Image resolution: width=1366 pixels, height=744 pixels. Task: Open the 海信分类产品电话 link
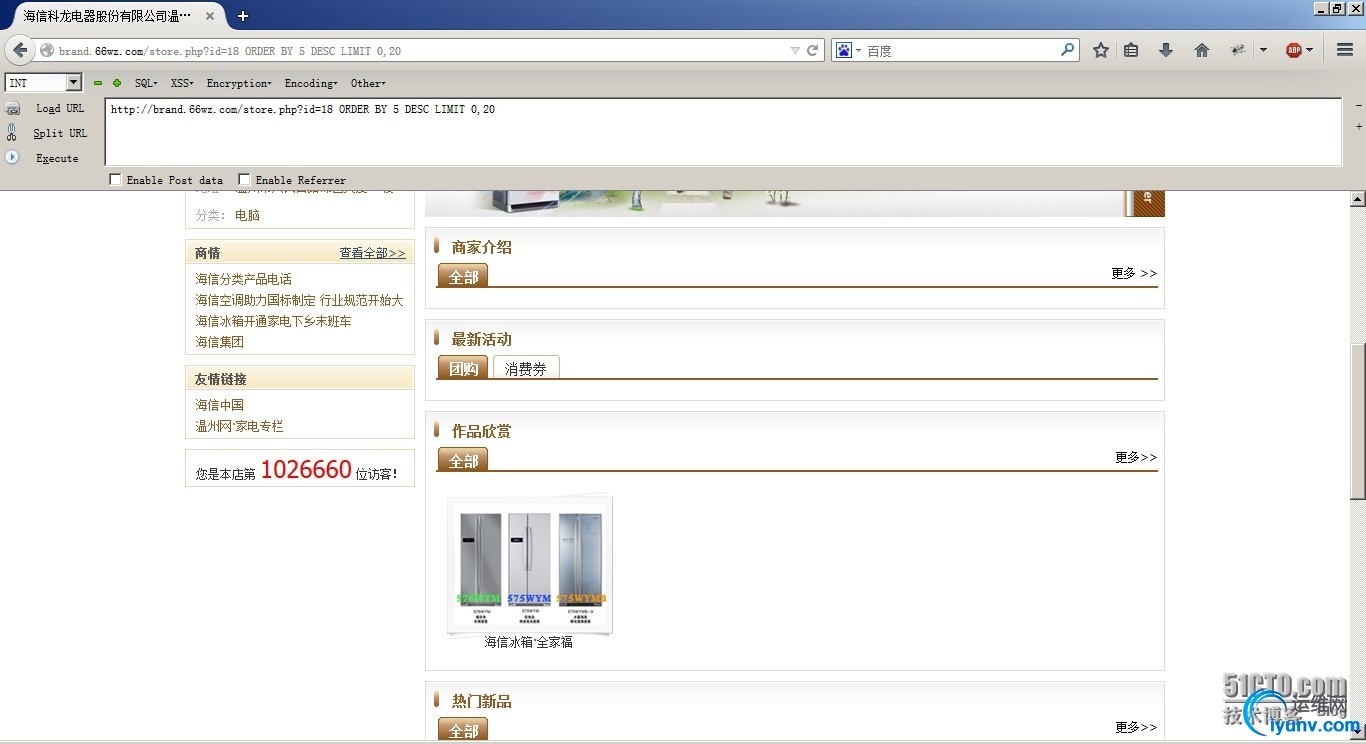[244, 279]
